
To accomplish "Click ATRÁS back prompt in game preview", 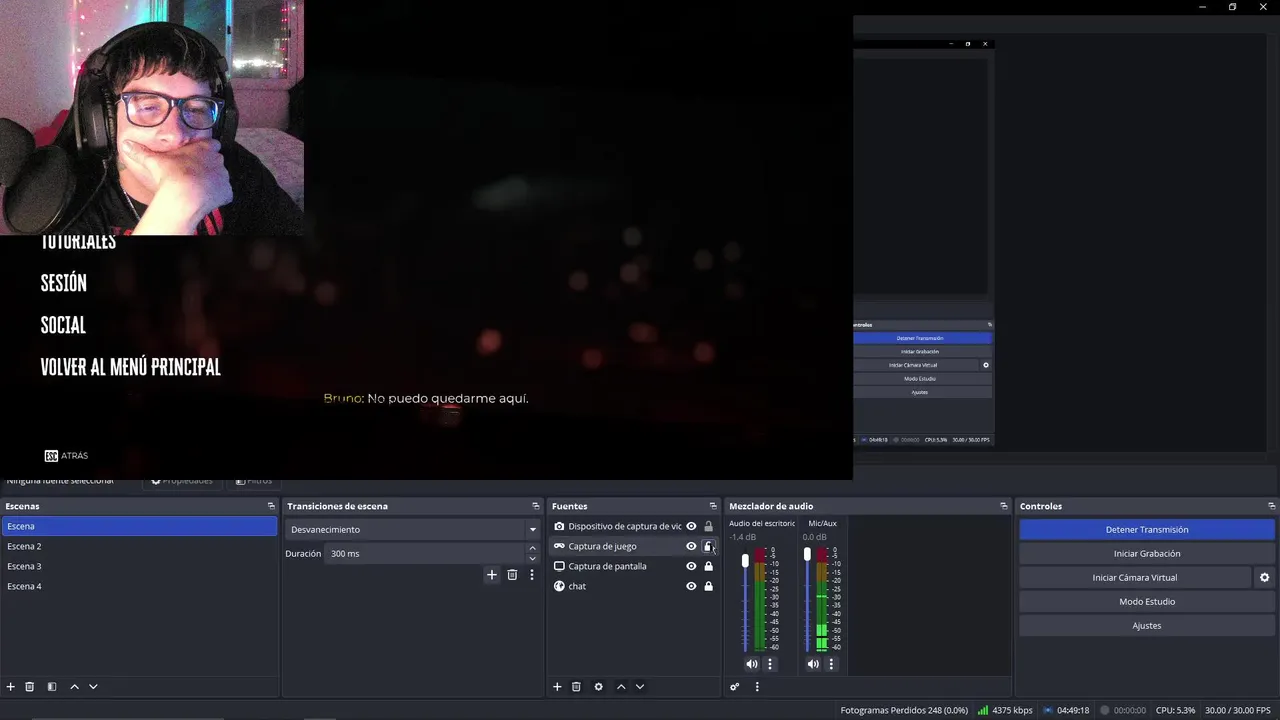I will (x=67, y=456).
